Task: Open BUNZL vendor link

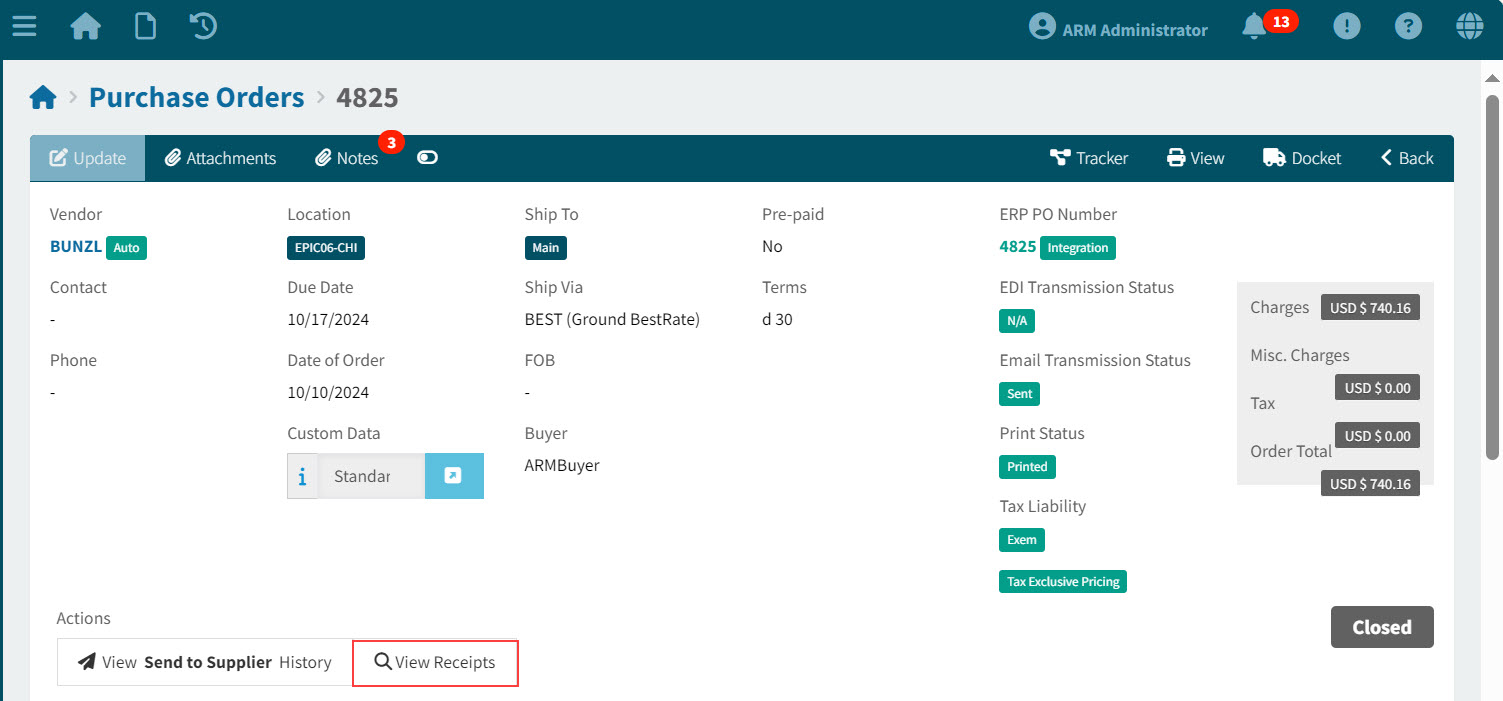Action: 77,246
